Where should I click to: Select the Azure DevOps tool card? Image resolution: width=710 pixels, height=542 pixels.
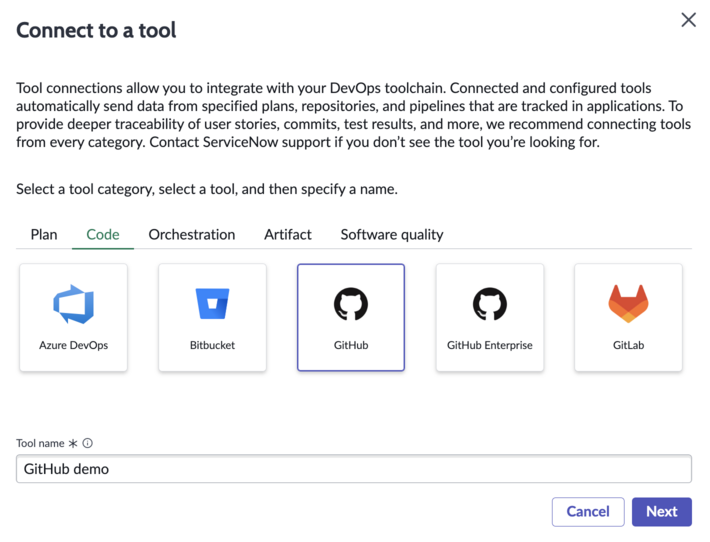(x=73, y=317)
